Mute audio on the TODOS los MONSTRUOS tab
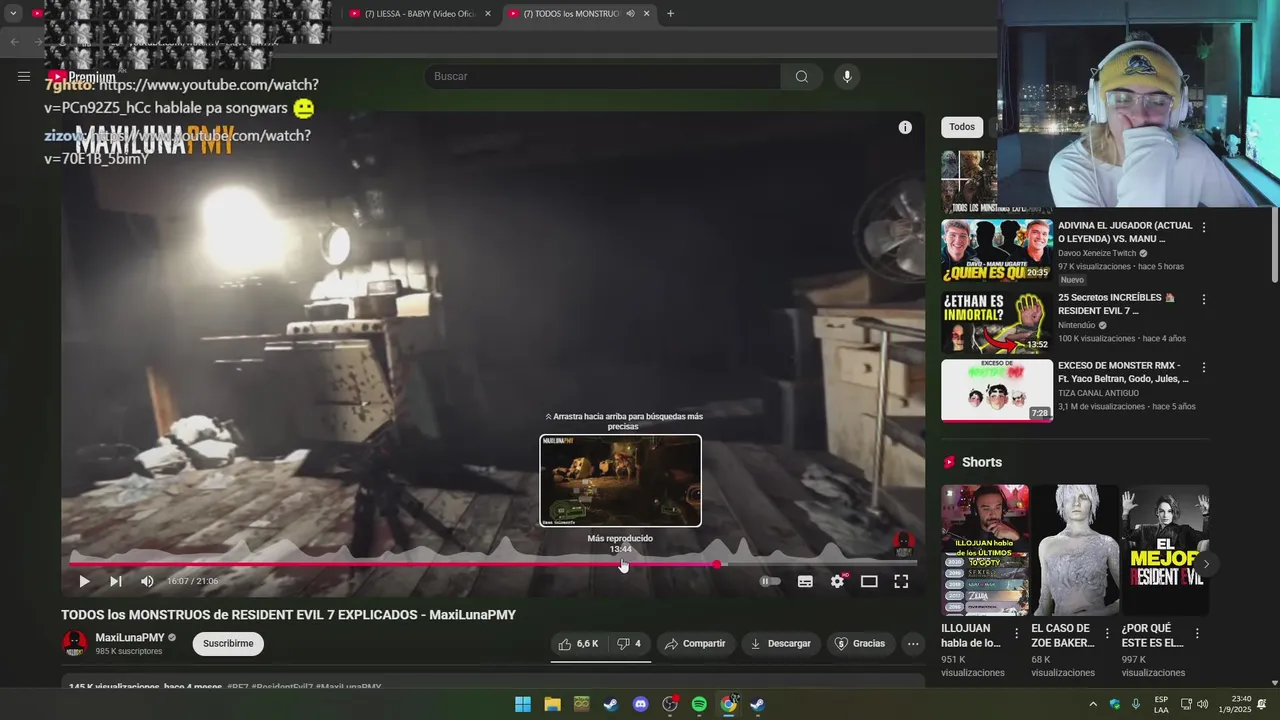 point(630,14)
